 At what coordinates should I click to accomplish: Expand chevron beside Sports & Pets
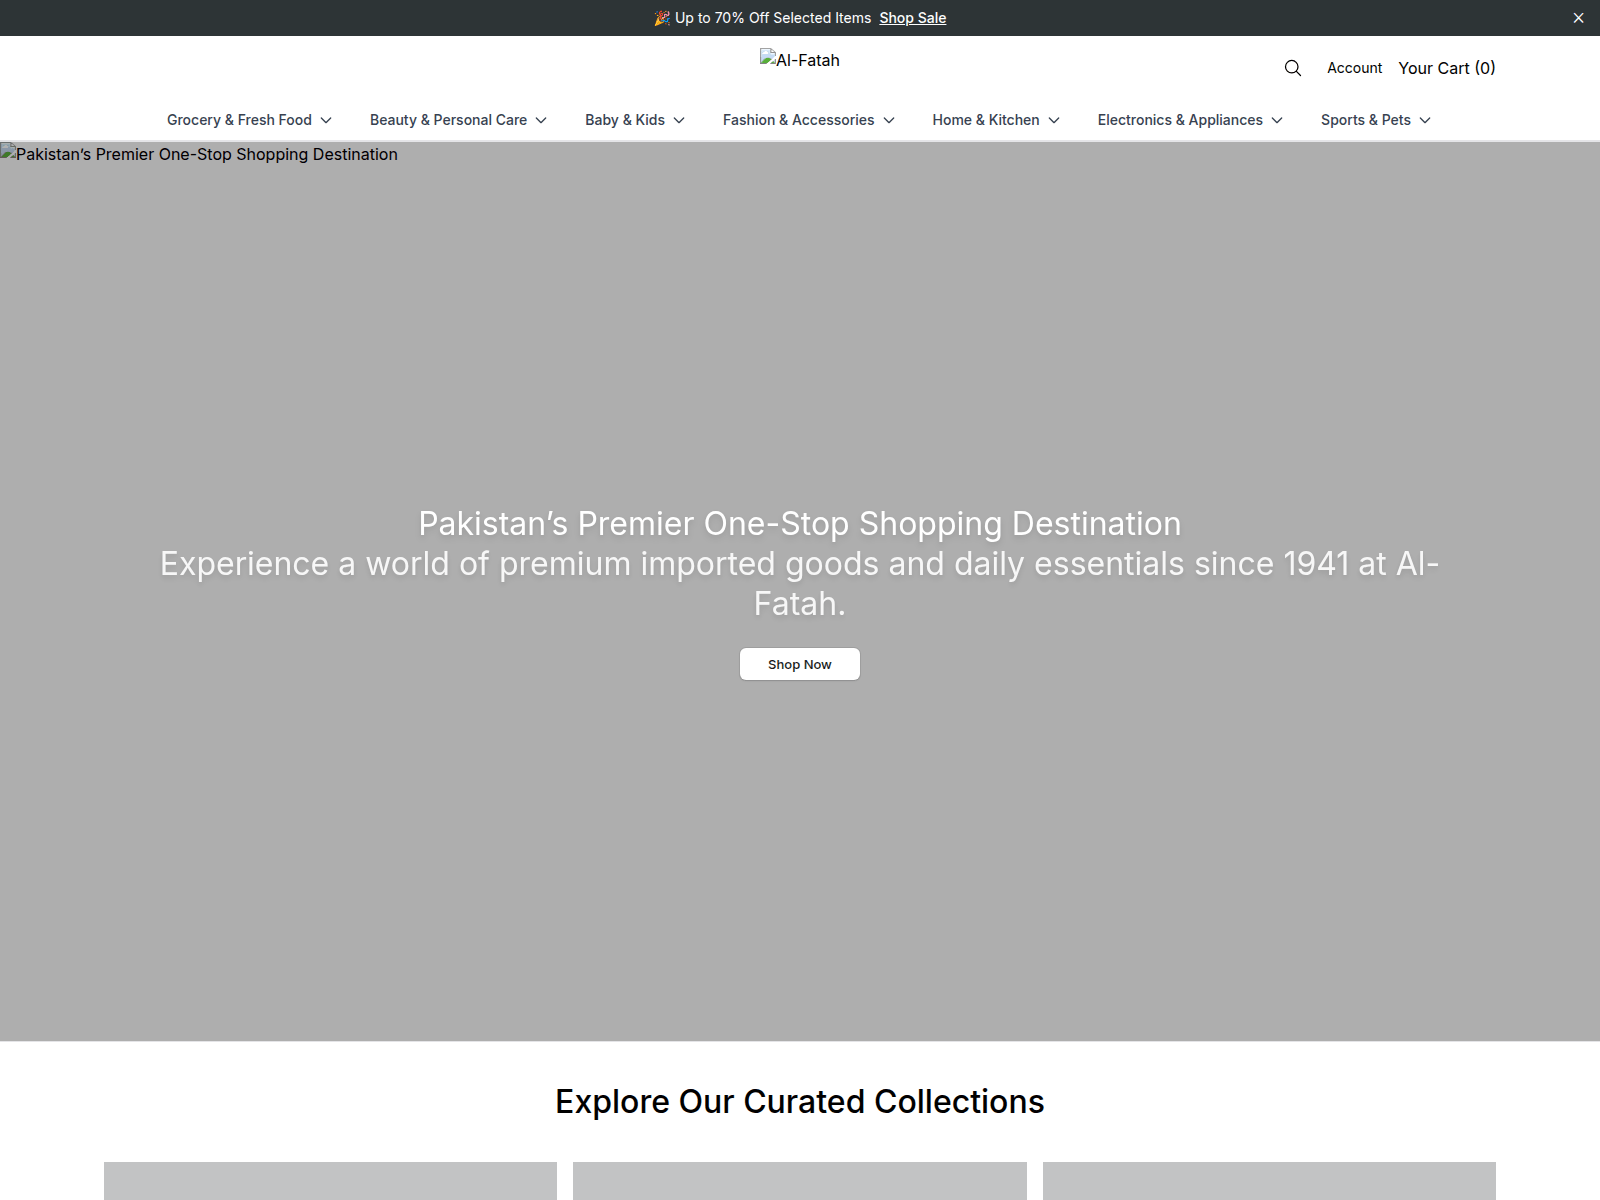coord(1425,120)
